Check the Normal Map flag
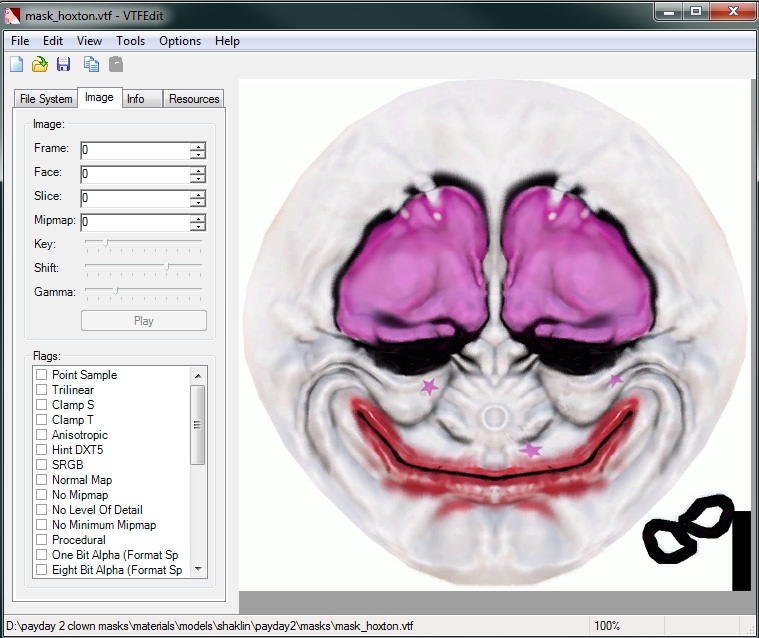Image resolution: width=759 pixels, height=638 pixels. tap(42, 480)
